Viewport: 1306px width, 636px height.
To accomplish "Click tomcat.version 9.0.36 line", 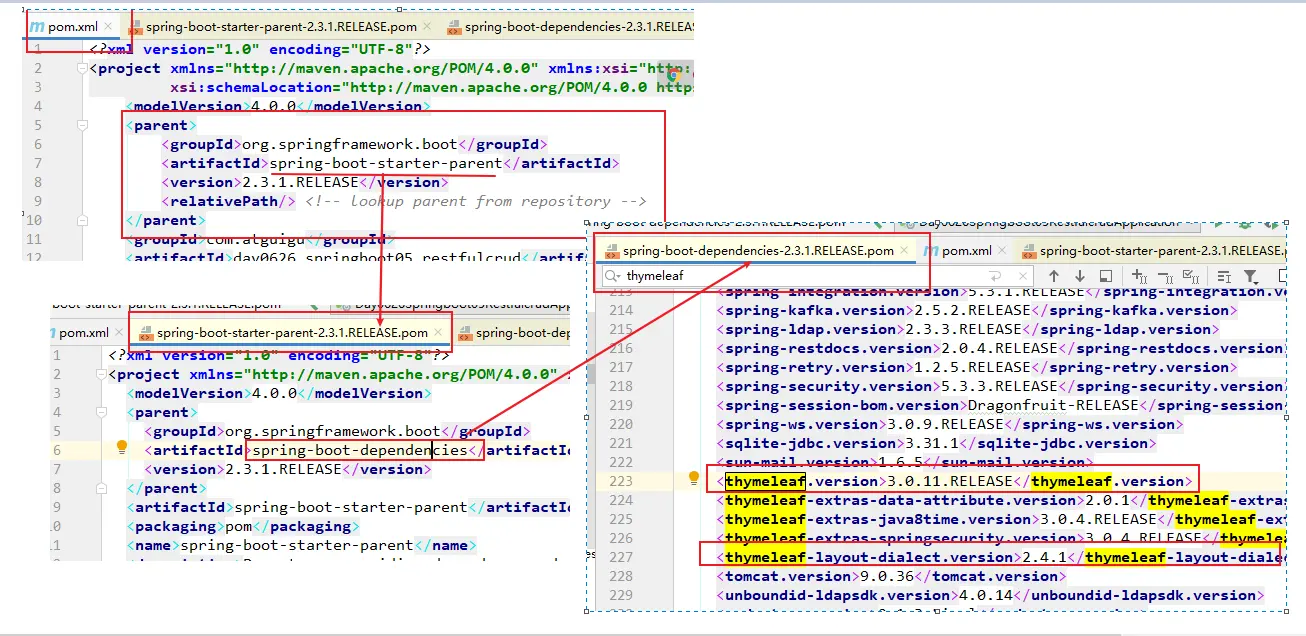I will point(892,576).
